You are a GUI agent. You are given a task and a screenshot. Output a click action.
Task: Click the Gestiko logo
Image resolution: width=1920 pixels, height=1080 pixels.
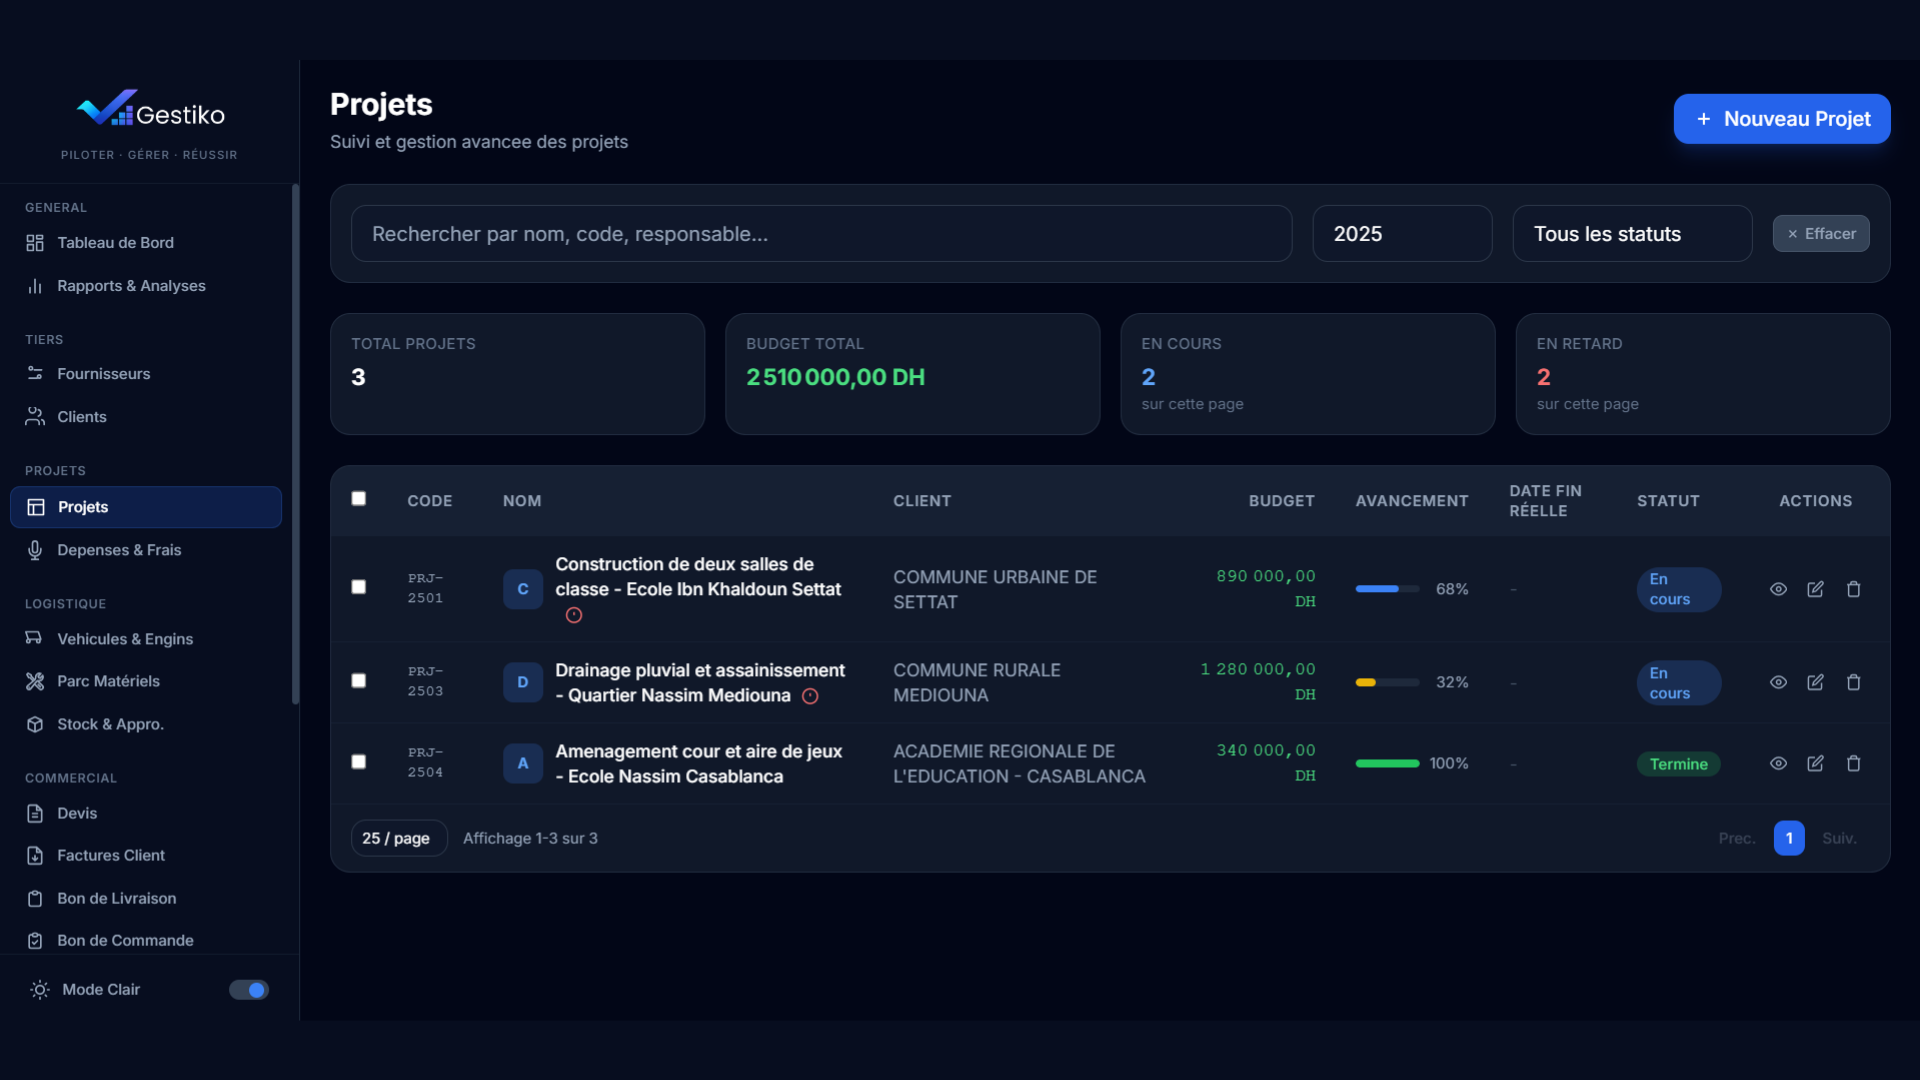pos(150,112)
